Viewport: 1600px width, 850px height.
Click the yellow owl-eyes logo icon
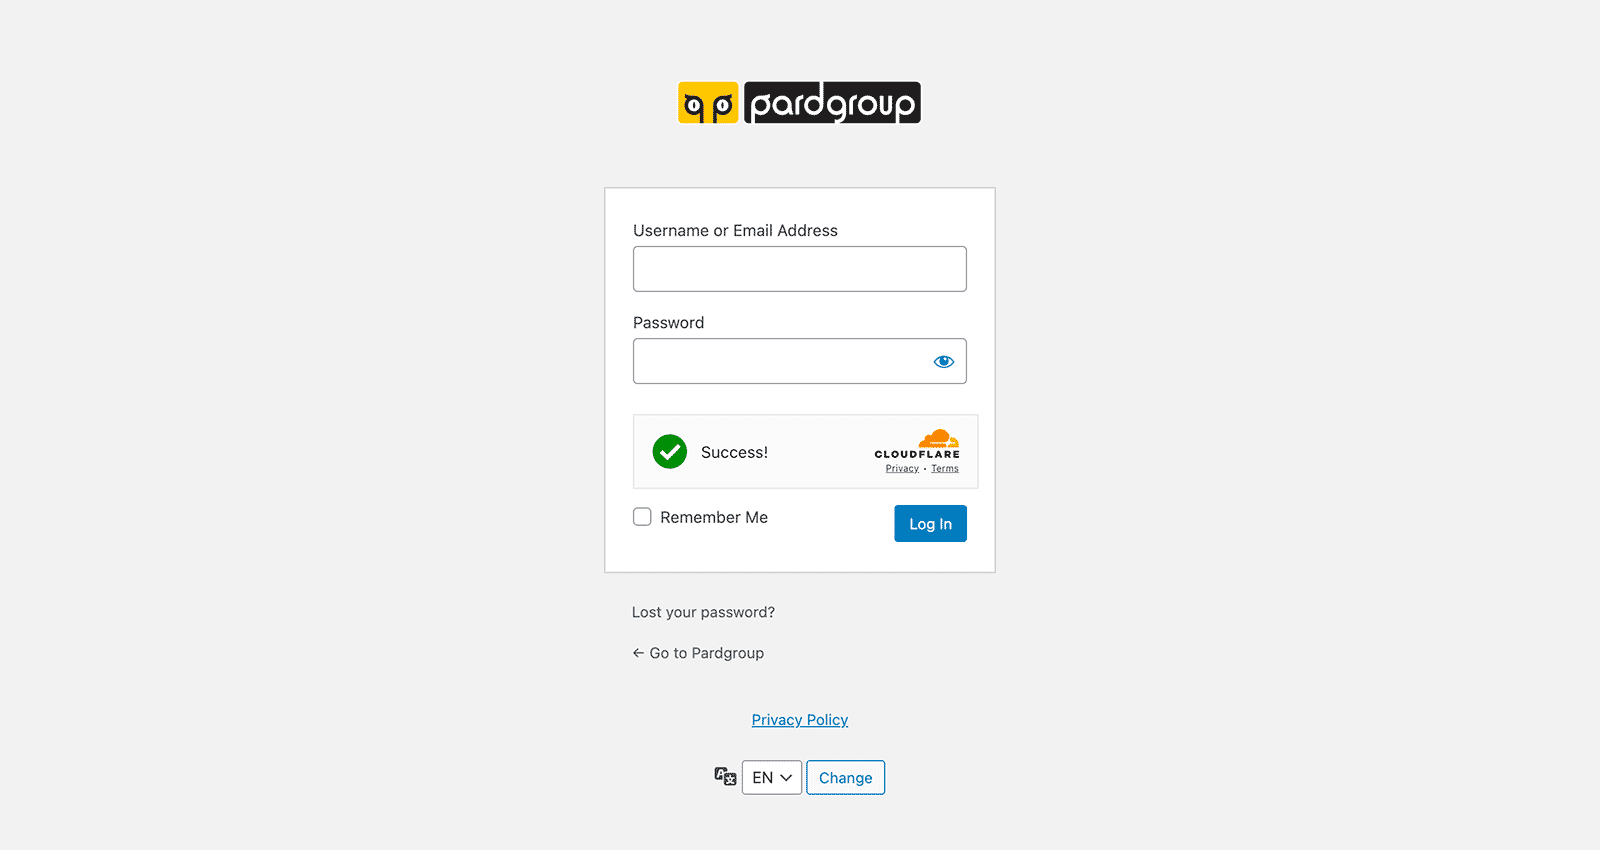pyautogui.click(x=708, y=103)
